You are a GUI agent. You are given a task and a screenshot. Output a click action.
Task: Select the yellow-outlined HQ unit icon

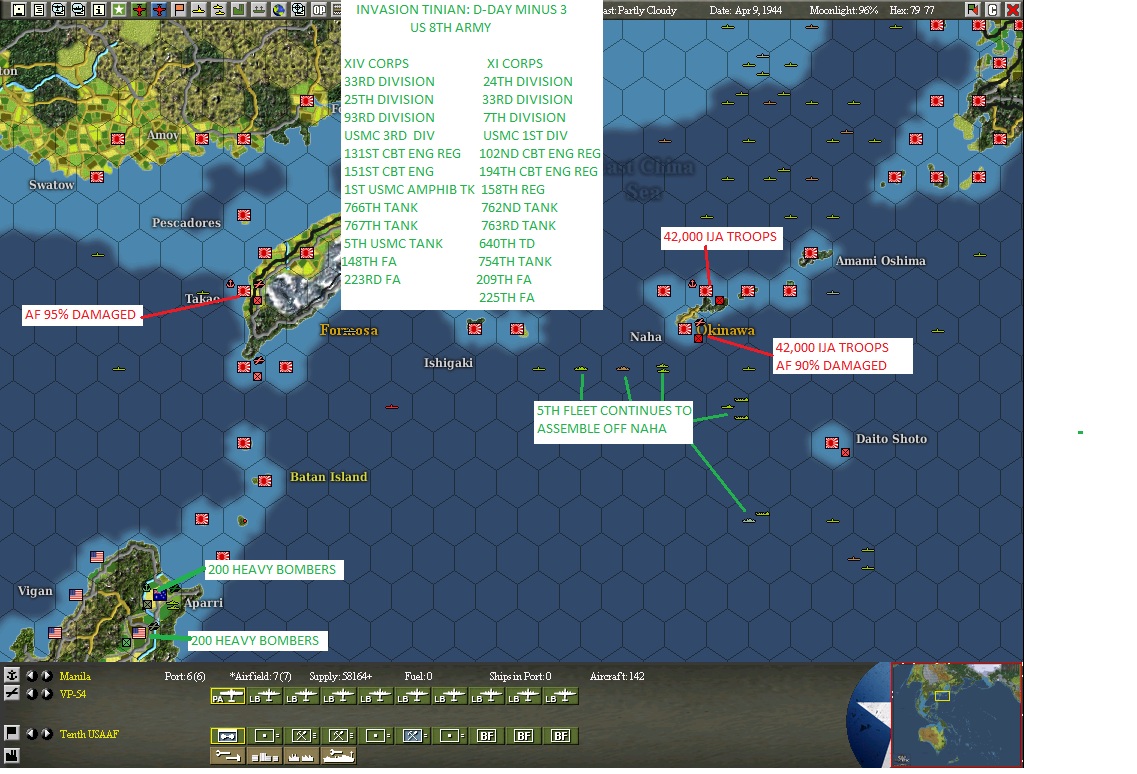(228, 736)
